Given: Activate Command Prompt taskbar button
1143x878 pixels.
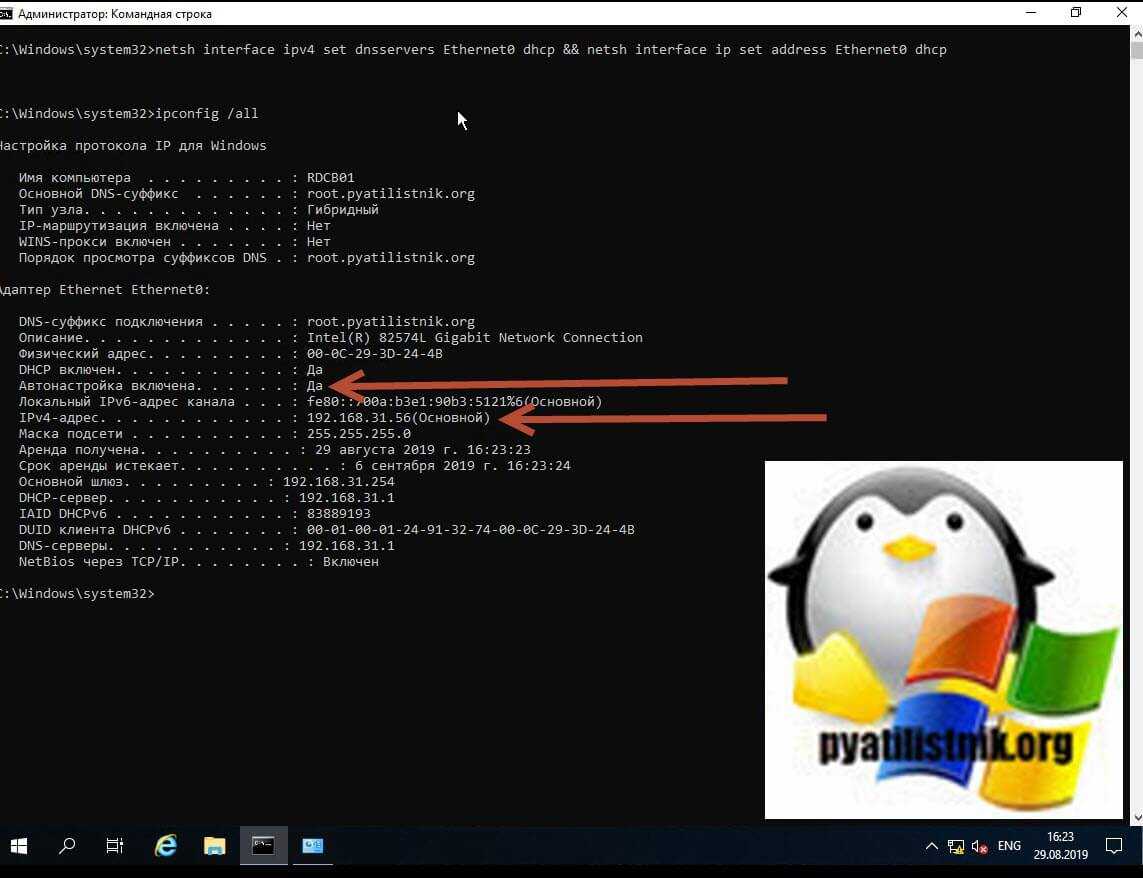Looking at the screenshot, I should coord(263,846).
